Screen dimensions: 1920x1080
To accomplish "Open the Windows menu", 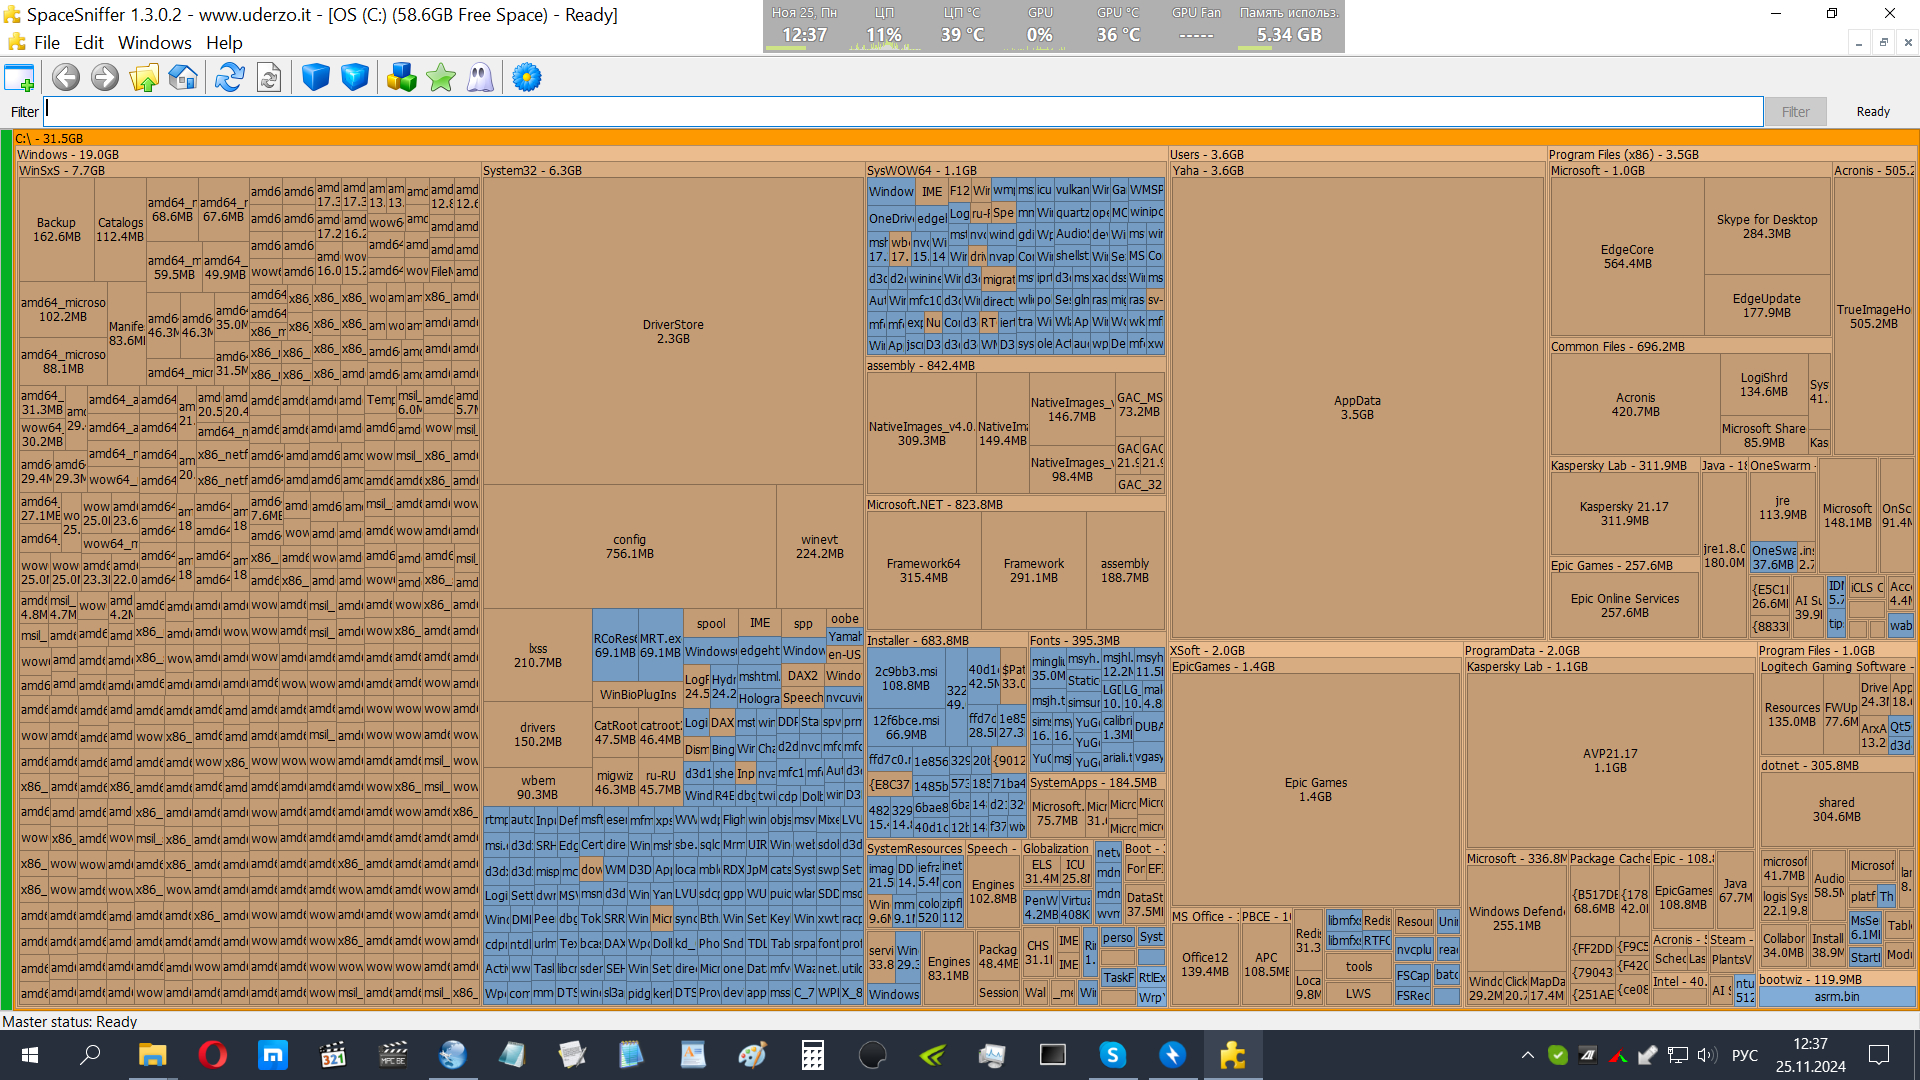I will pyautogui.click(x=154, y=43).
